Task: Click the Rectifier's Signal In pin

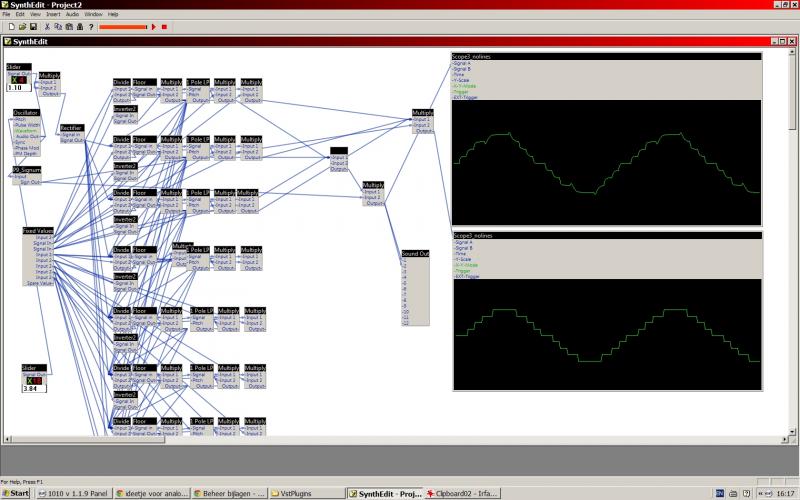Action: click(x=71, y=135)
